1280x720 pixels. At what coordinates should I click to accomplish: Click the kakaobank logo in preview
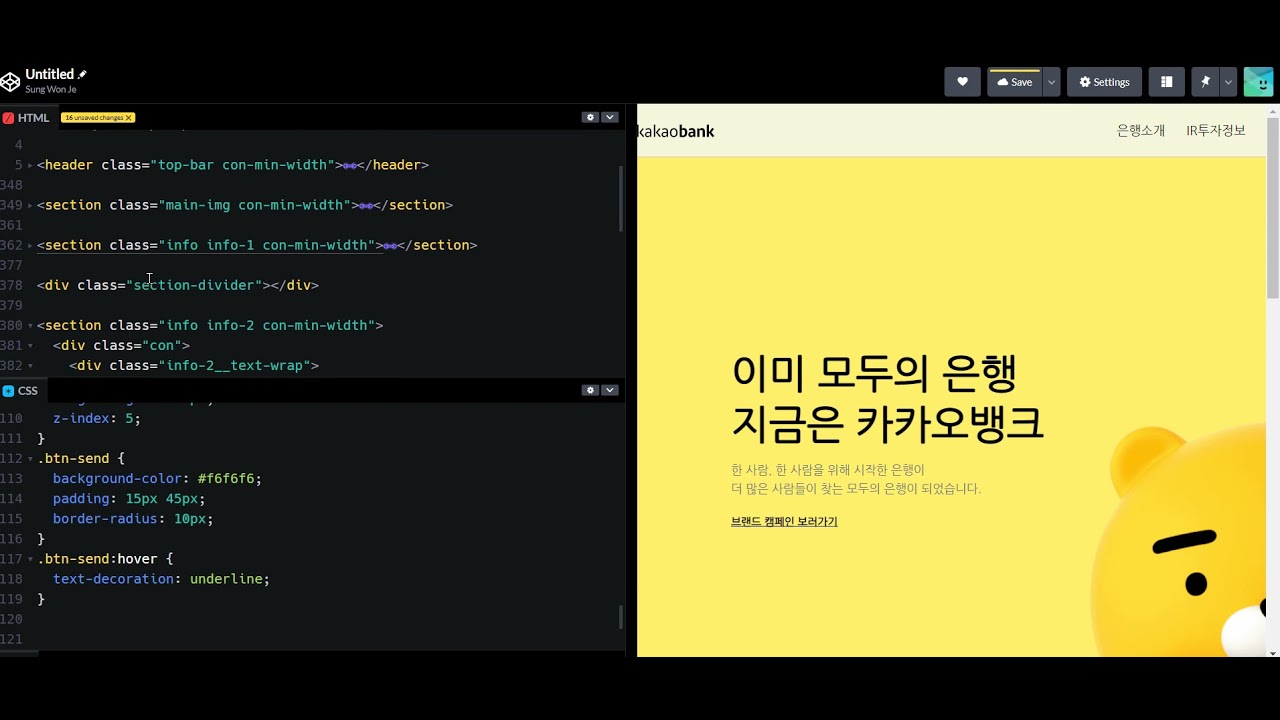676,131
